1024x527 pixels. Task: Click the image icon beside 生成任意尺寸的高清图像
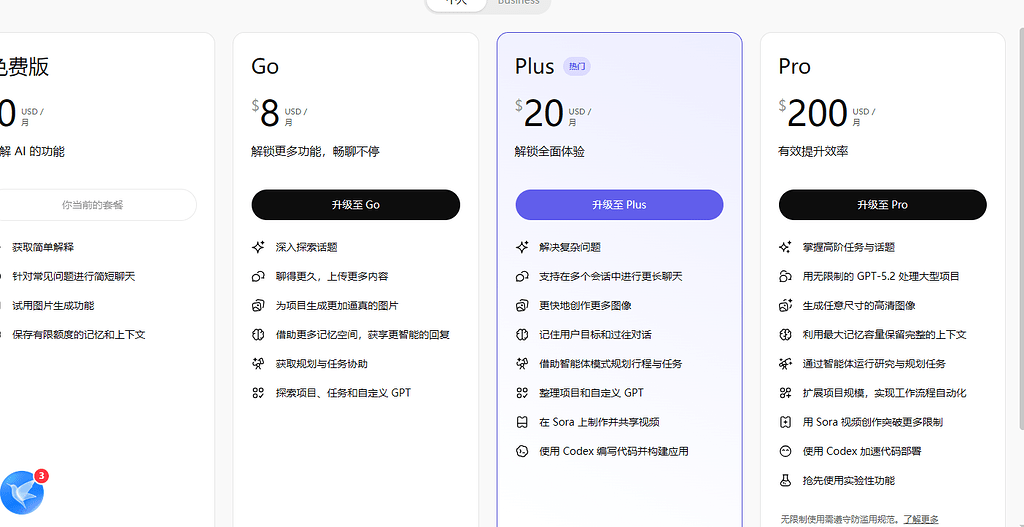point(785,306)
